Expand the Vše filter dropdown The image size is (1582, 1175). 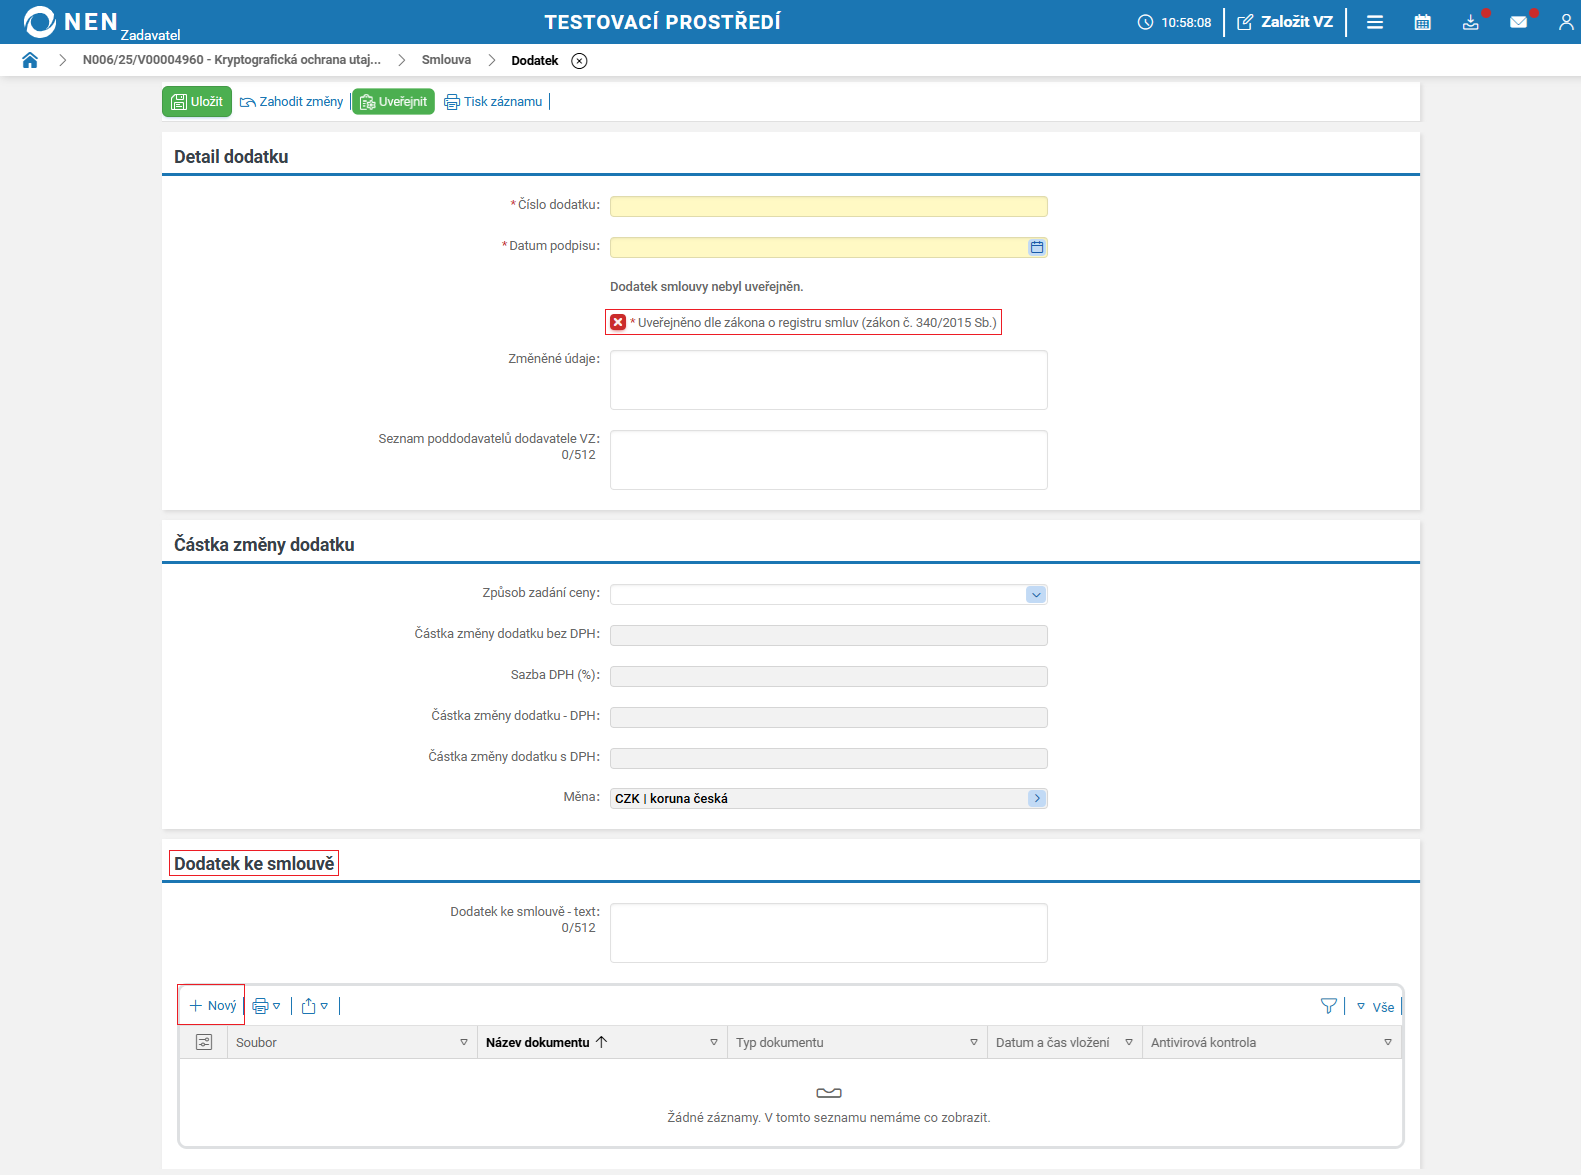(1376, 1007)
